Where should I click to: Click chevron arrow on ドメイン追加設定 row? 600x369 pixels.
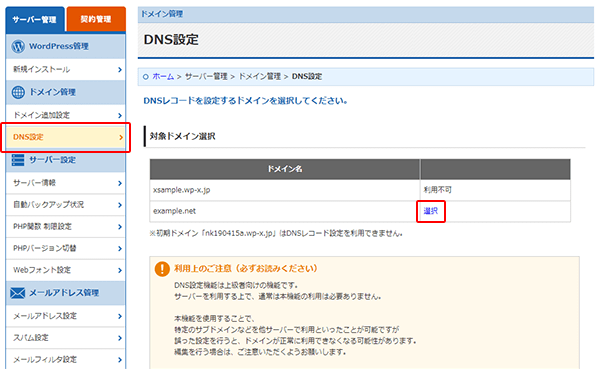[120, 115]
